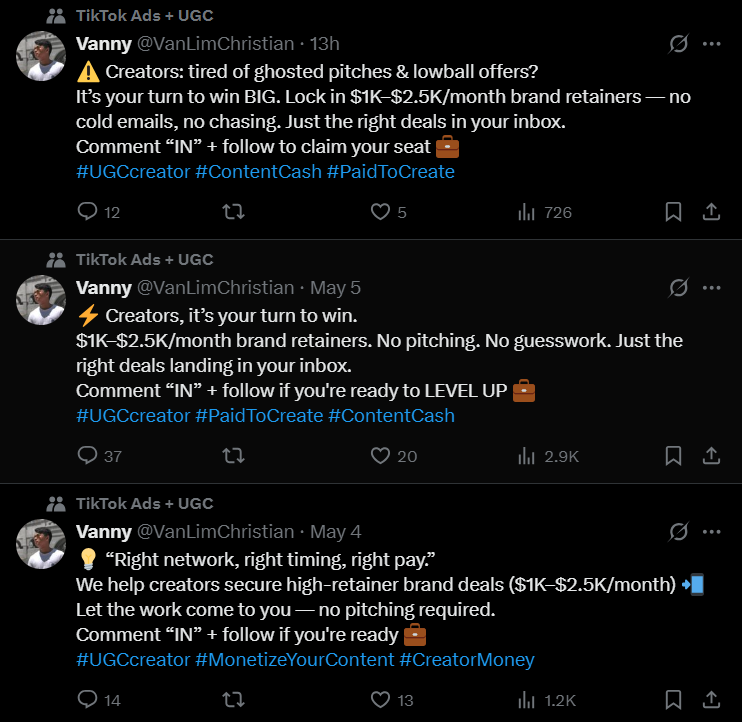This screenshot has width=742, height=722.
Task: Open @VanLimChristian handle on May 5 post
Action: [215, 288]
